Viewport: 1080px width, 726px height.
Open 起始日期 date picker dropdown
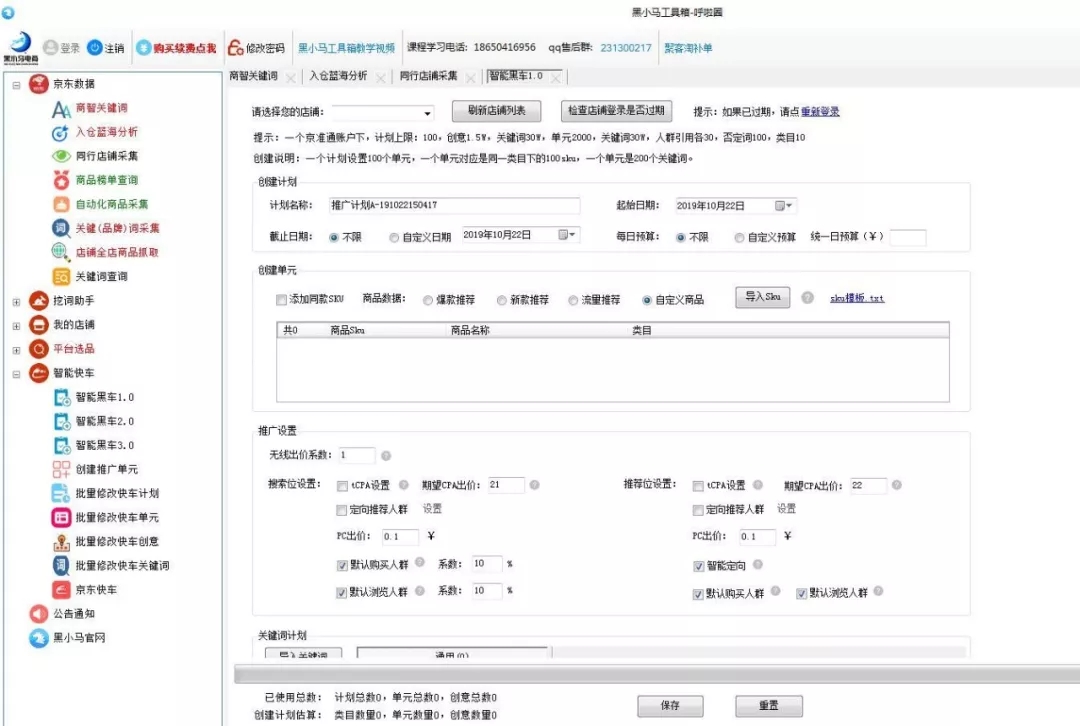(x=784, y=206)
